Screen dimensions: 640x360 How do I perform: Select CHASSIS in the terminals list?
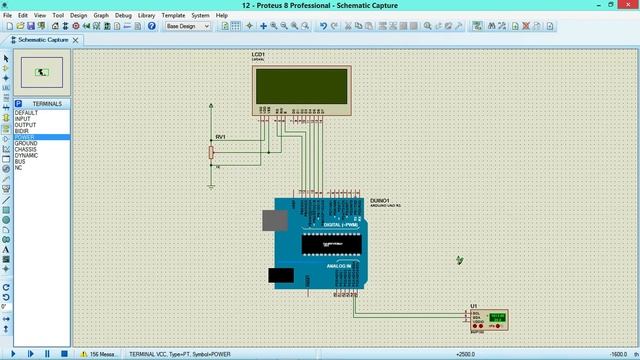coord(42,149)
